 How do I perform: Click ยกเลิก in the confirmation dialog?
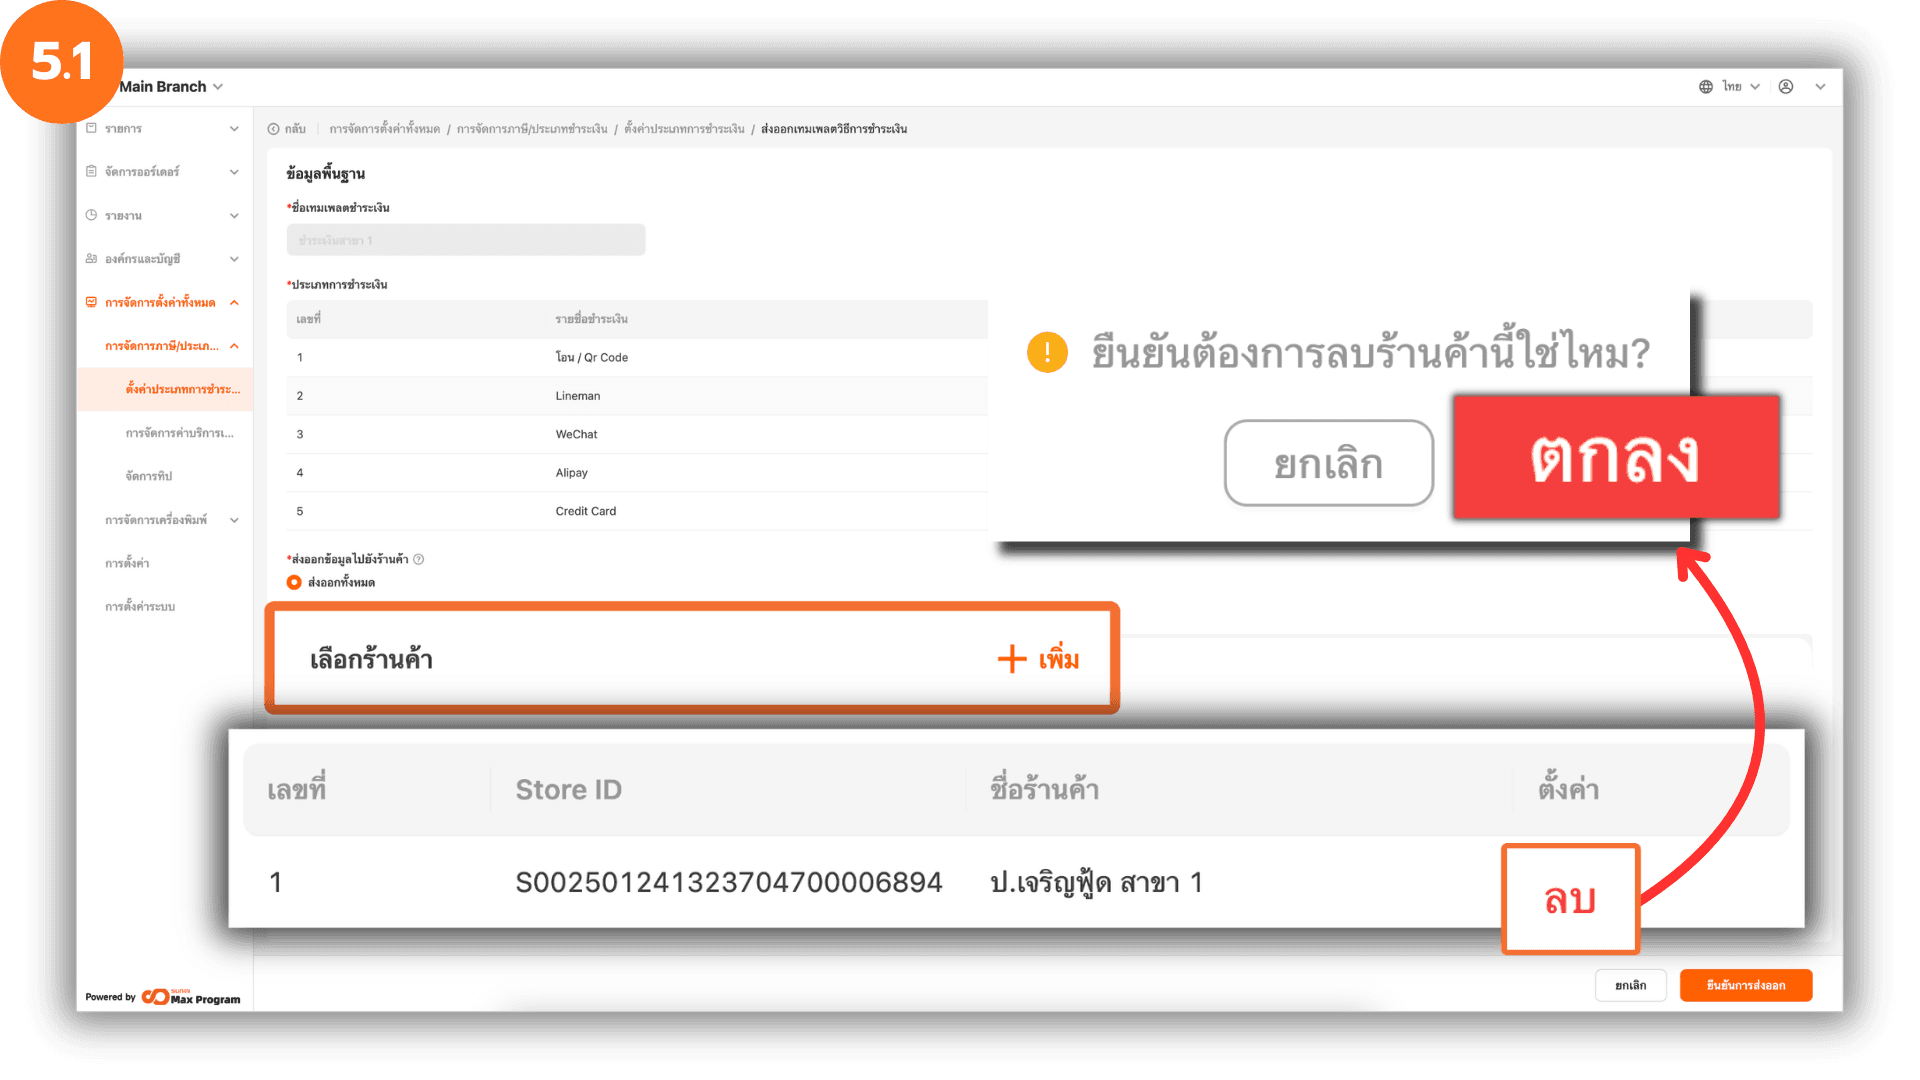1329,463
